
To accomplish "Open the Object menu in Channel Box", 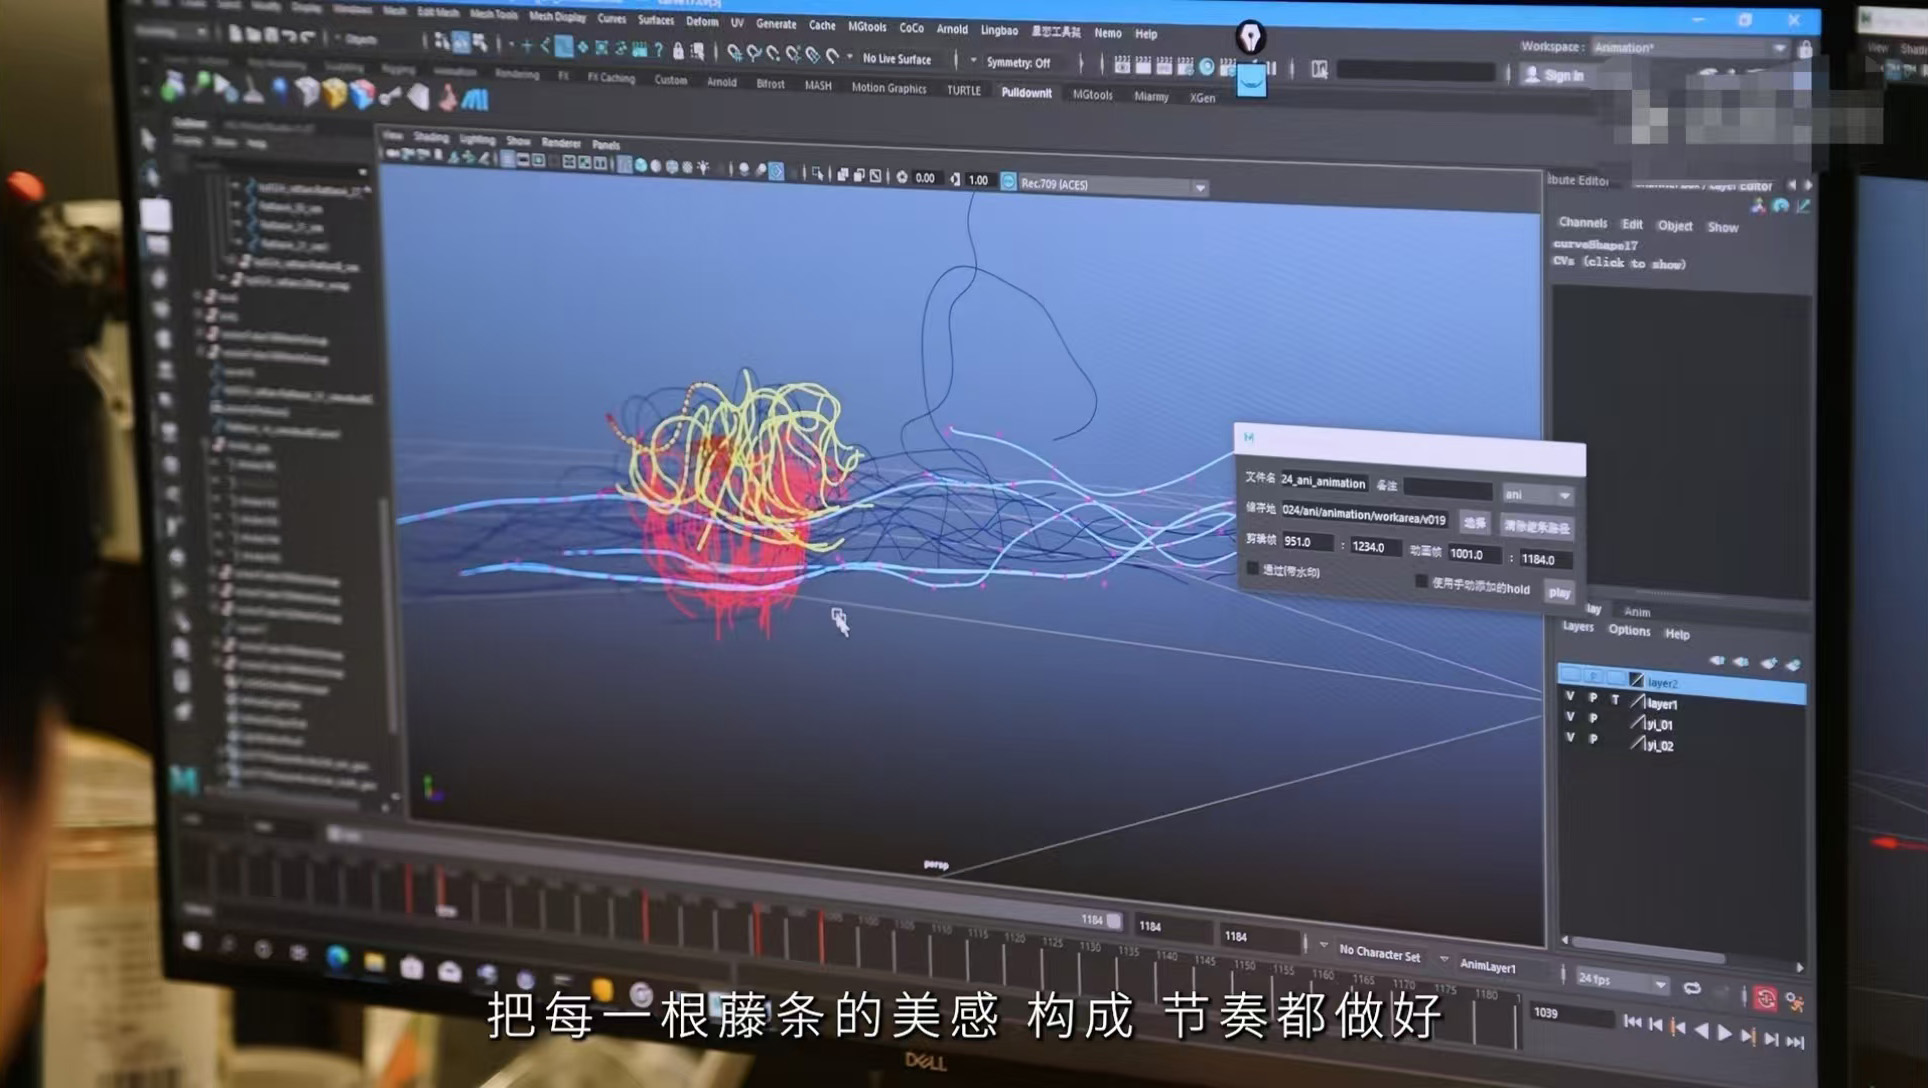I will click(1675, 226).
